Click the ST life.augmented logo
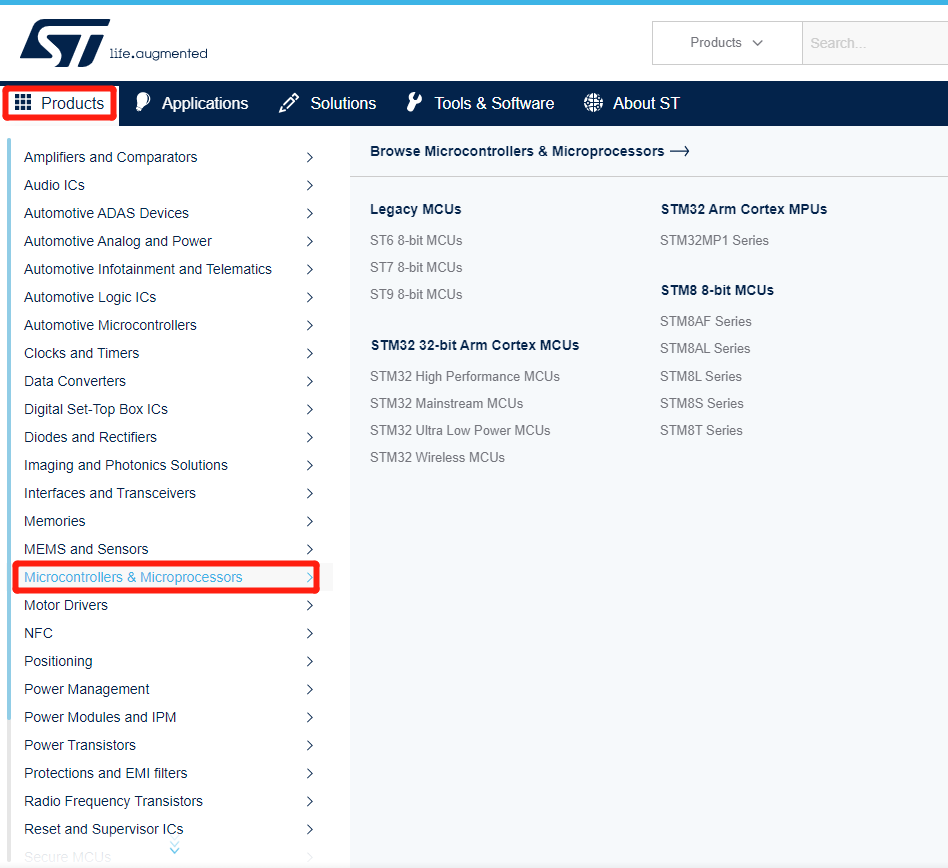Viewport: 948px width, 868px height. point(114,42)
